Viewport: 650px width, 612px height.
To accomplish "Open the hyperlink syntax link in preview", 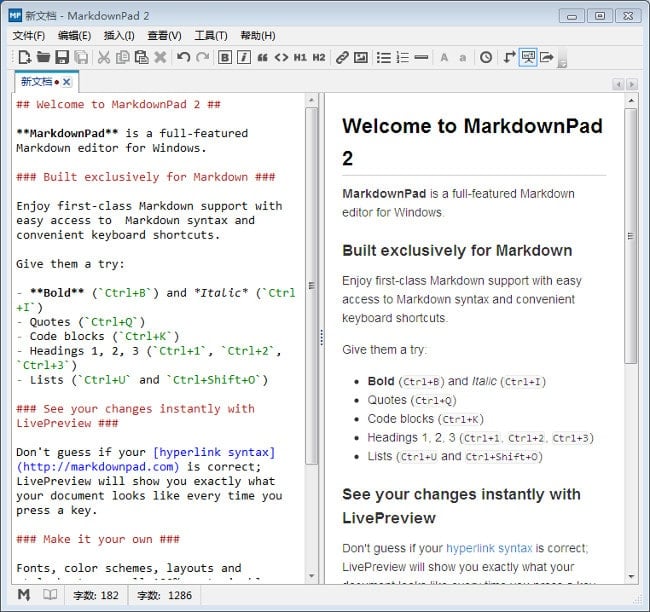I will coord(489,548).
